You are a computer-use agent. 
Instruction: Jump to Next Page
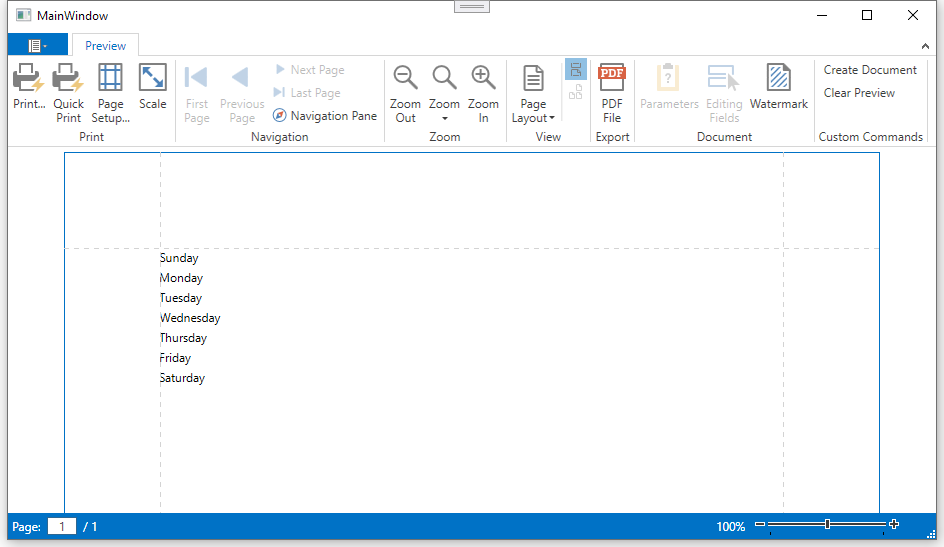point(309,70)
